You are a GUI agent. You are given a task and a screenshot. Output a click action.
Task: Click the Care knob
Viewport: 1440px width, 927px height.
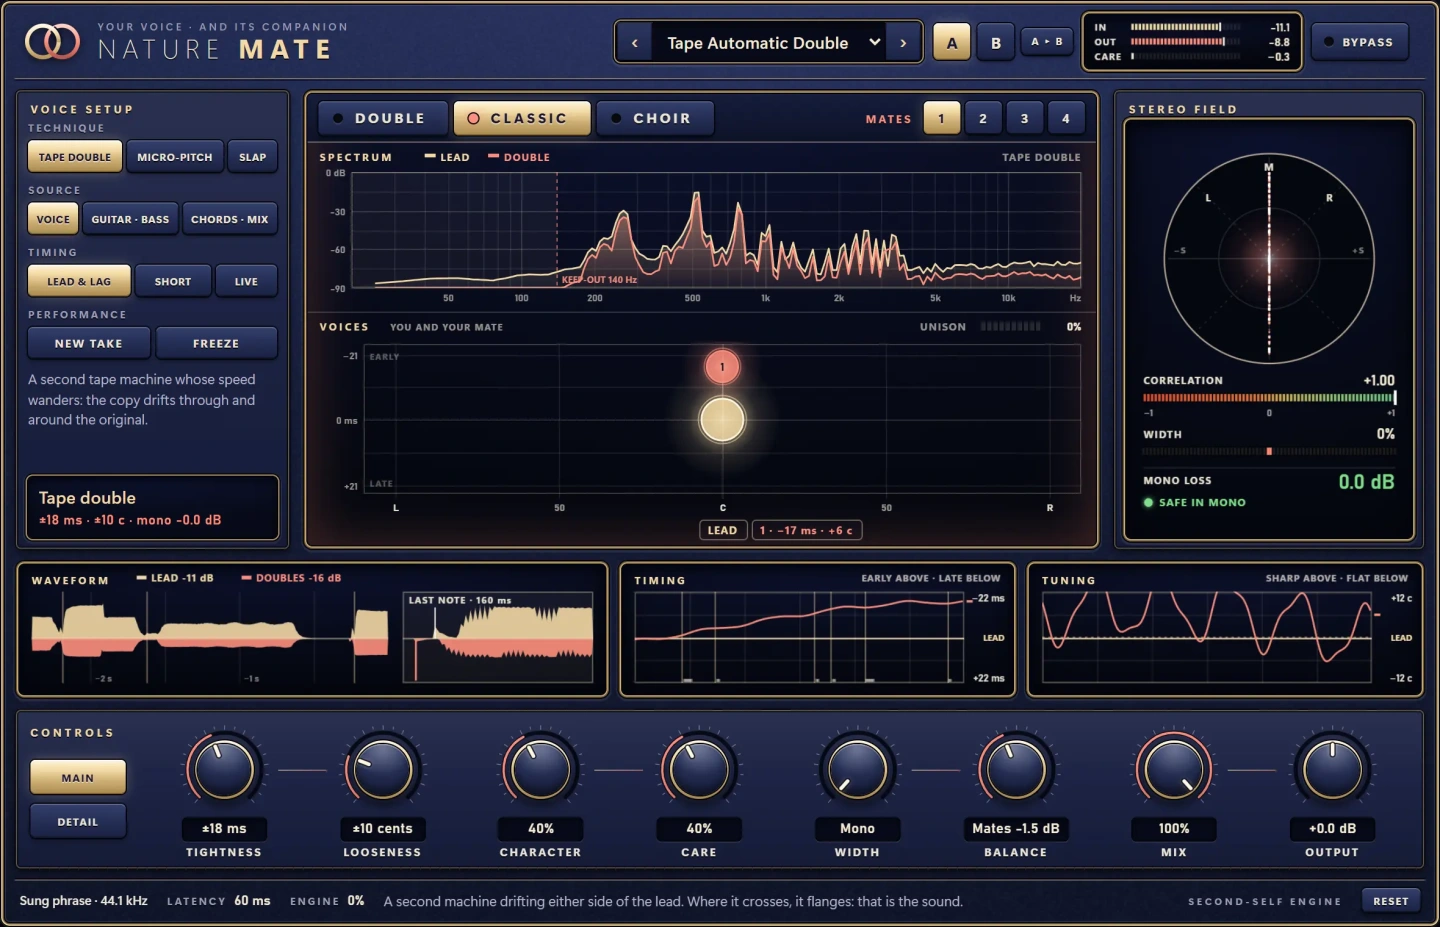pos(699,770)
